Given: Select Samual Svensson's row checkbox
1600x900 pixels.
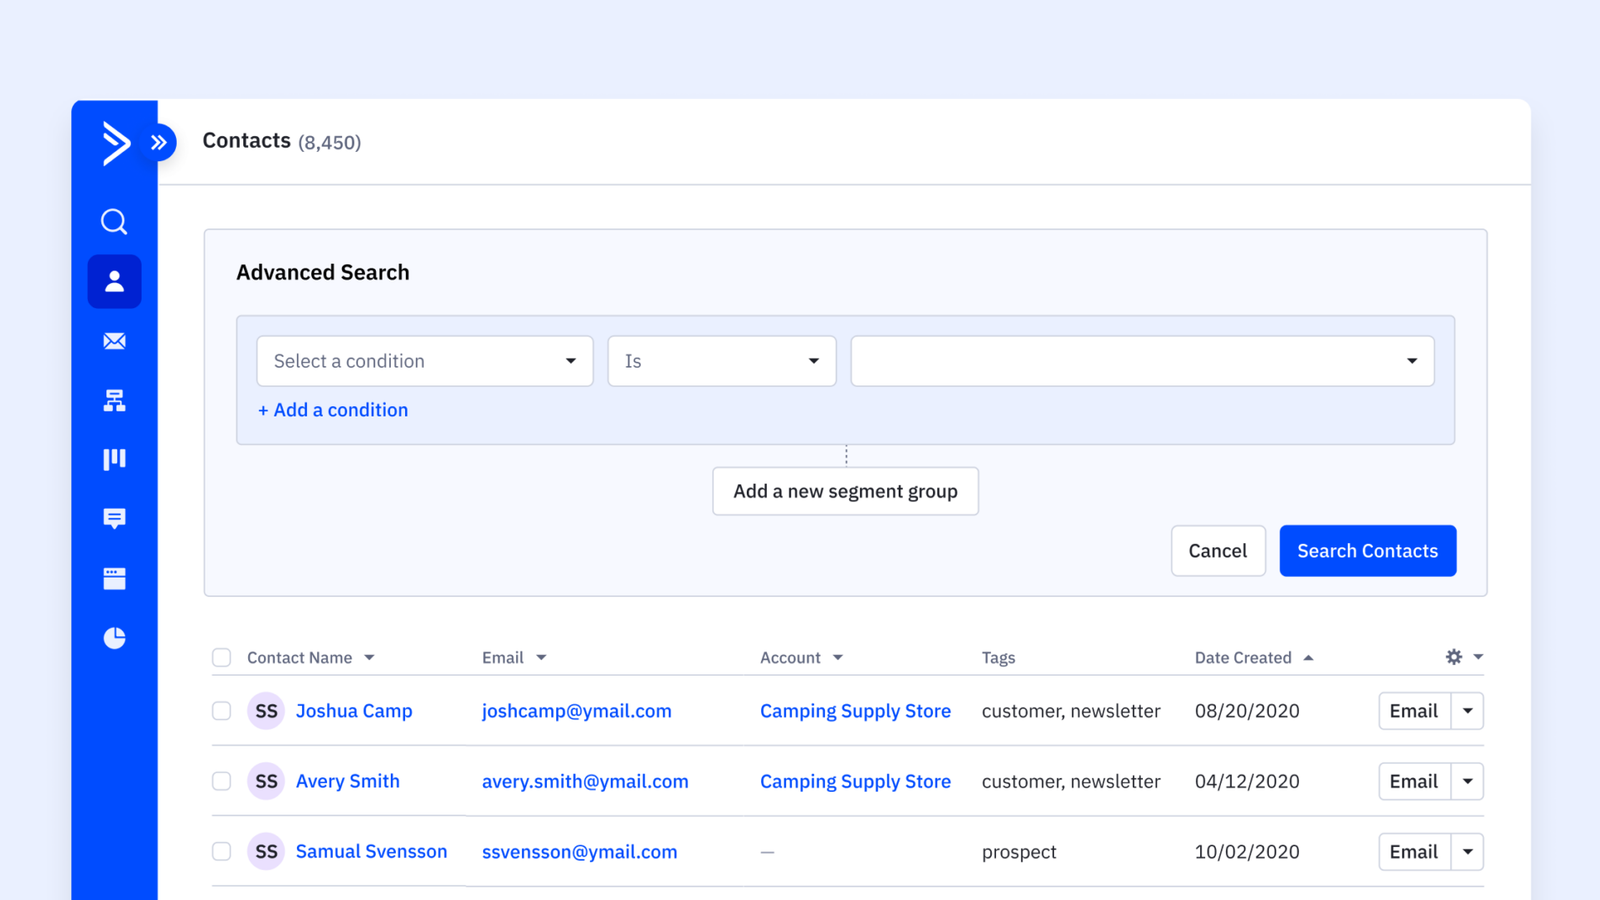Looking at the screenshot, I should pyautogui.click(x=221, y=851).
